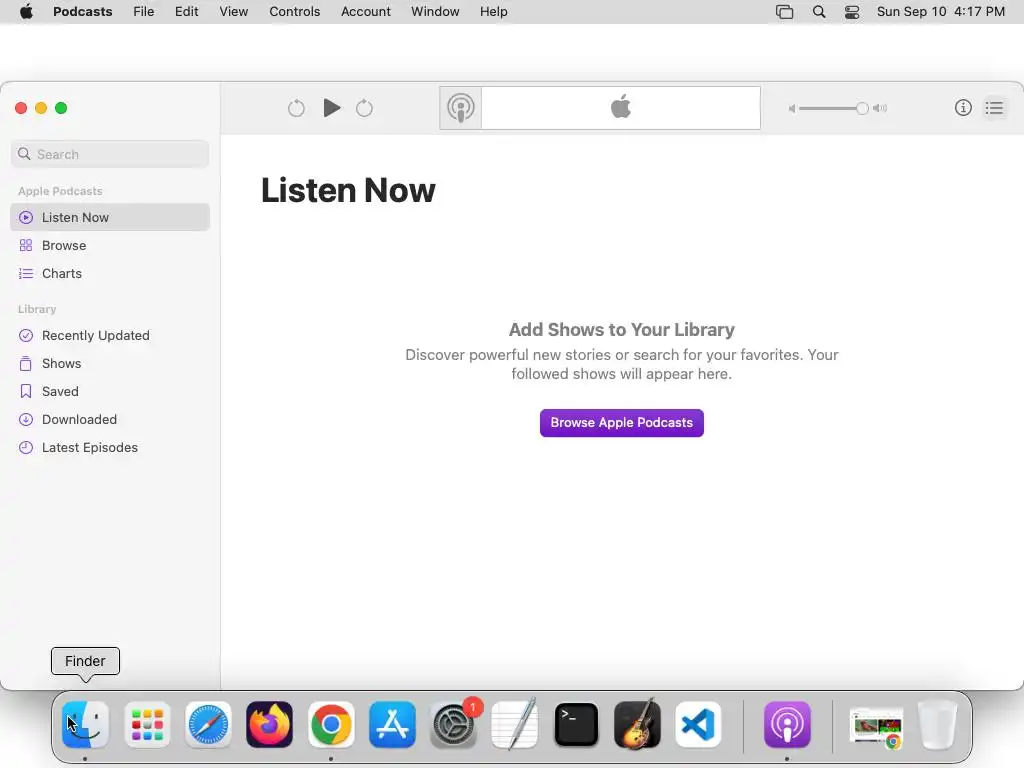Adjust the volume slider knob
The width and height of the screenshot is (1024, 768).
click(862, 108)
